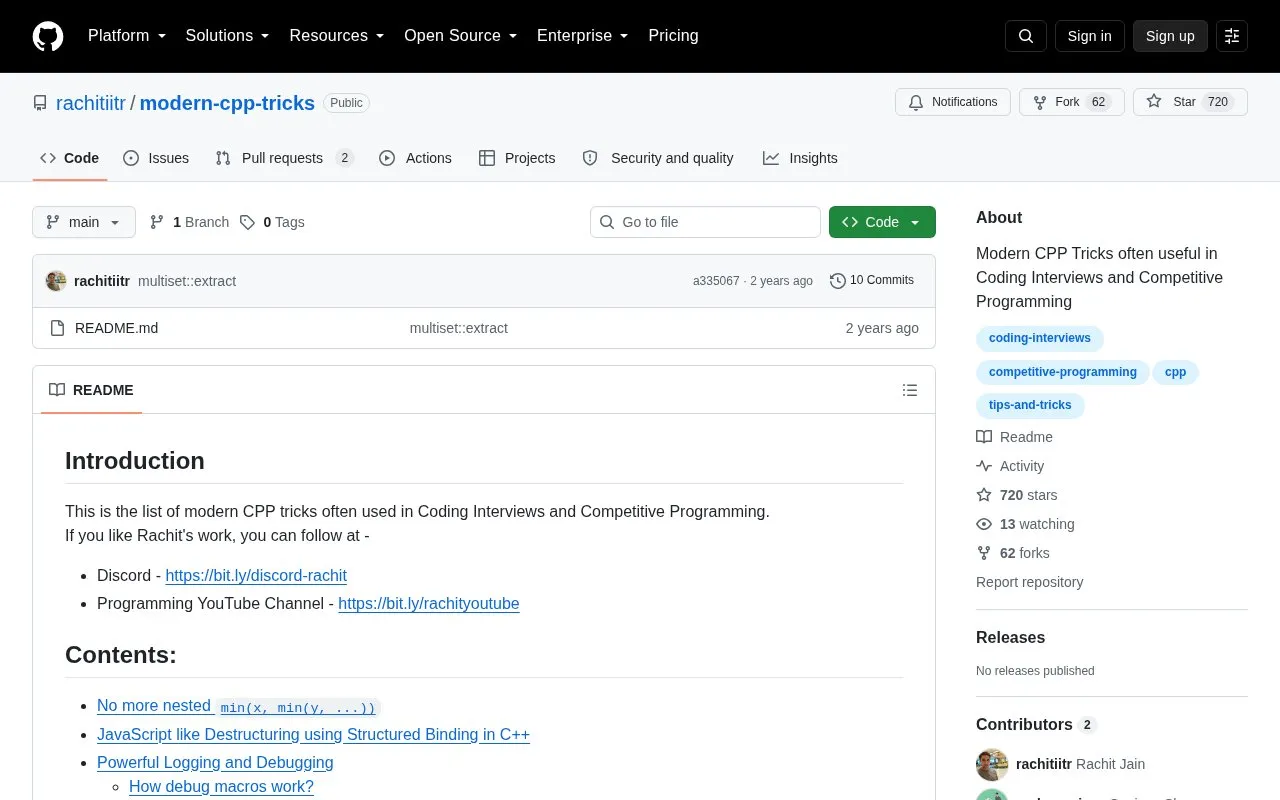
Task: Click Report repository link
Action: tap(1030, 582)
